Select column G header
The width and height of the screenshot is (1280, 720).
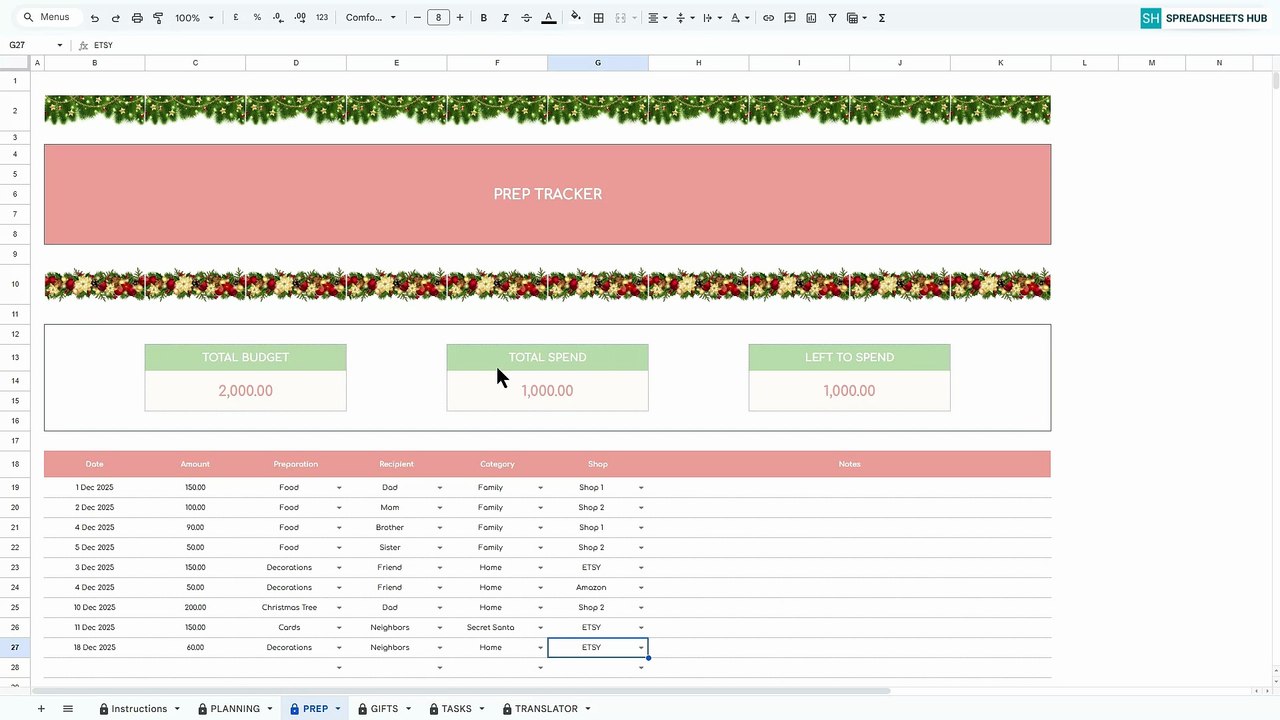pyautogui.click(x=598, y=63)
